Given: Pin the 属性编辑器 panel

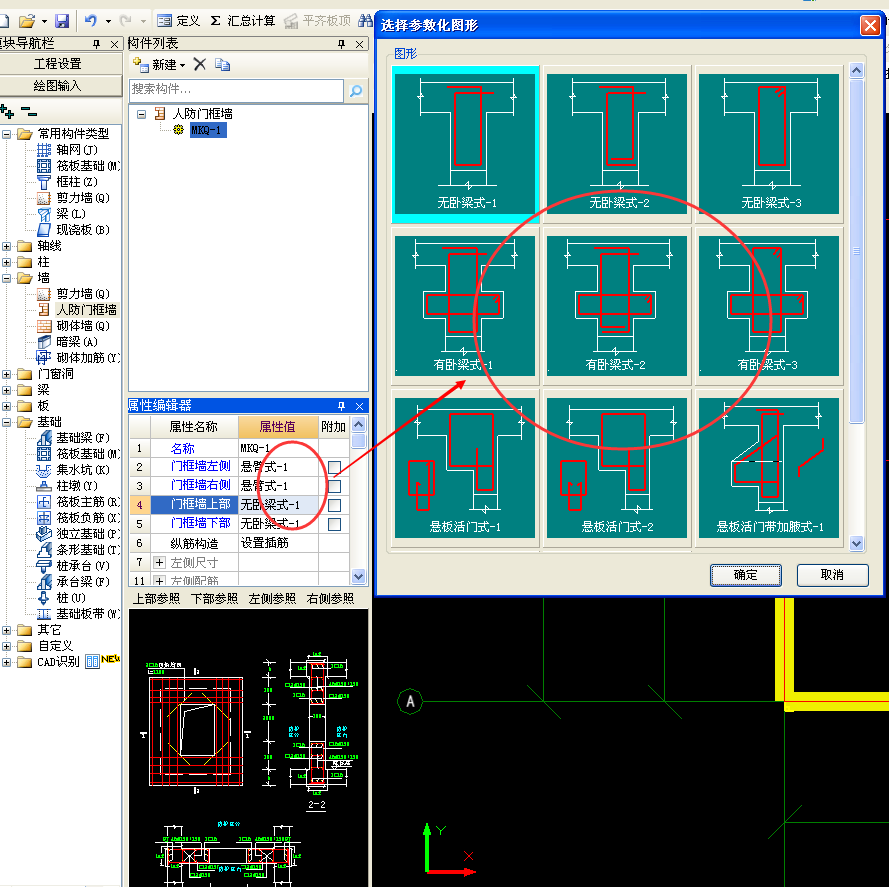Looking at the screenshot, I should pyautogui.click(x=341, y=406).
